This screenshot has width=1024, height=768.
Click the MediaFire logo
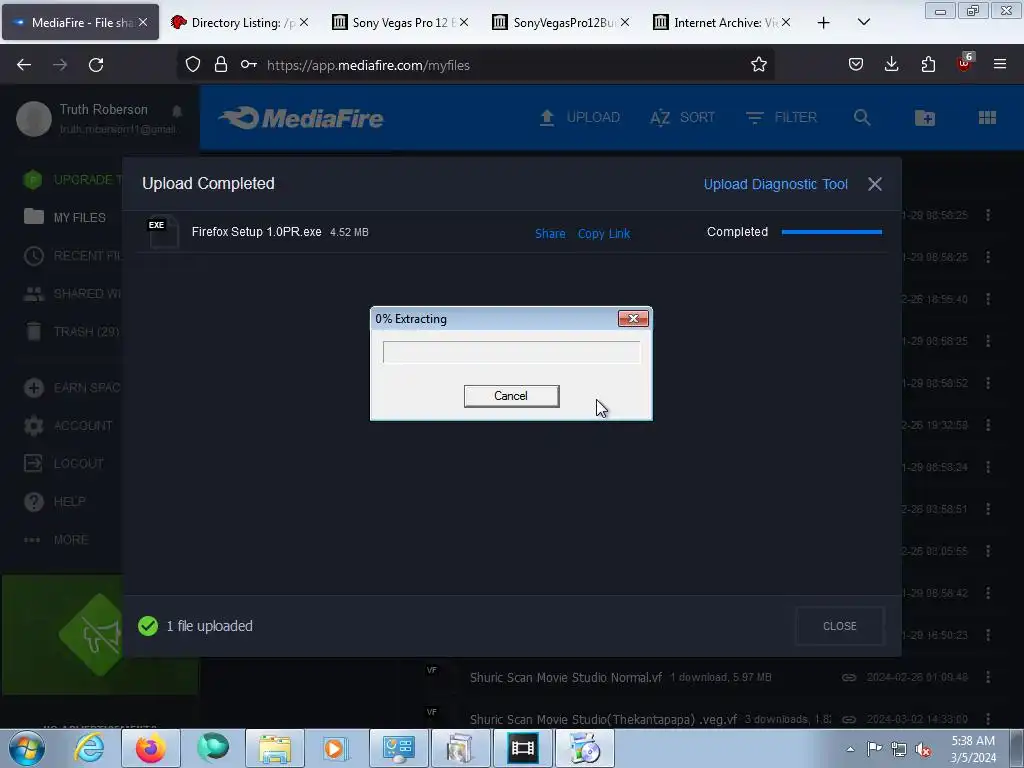click(x=301, y=118)
